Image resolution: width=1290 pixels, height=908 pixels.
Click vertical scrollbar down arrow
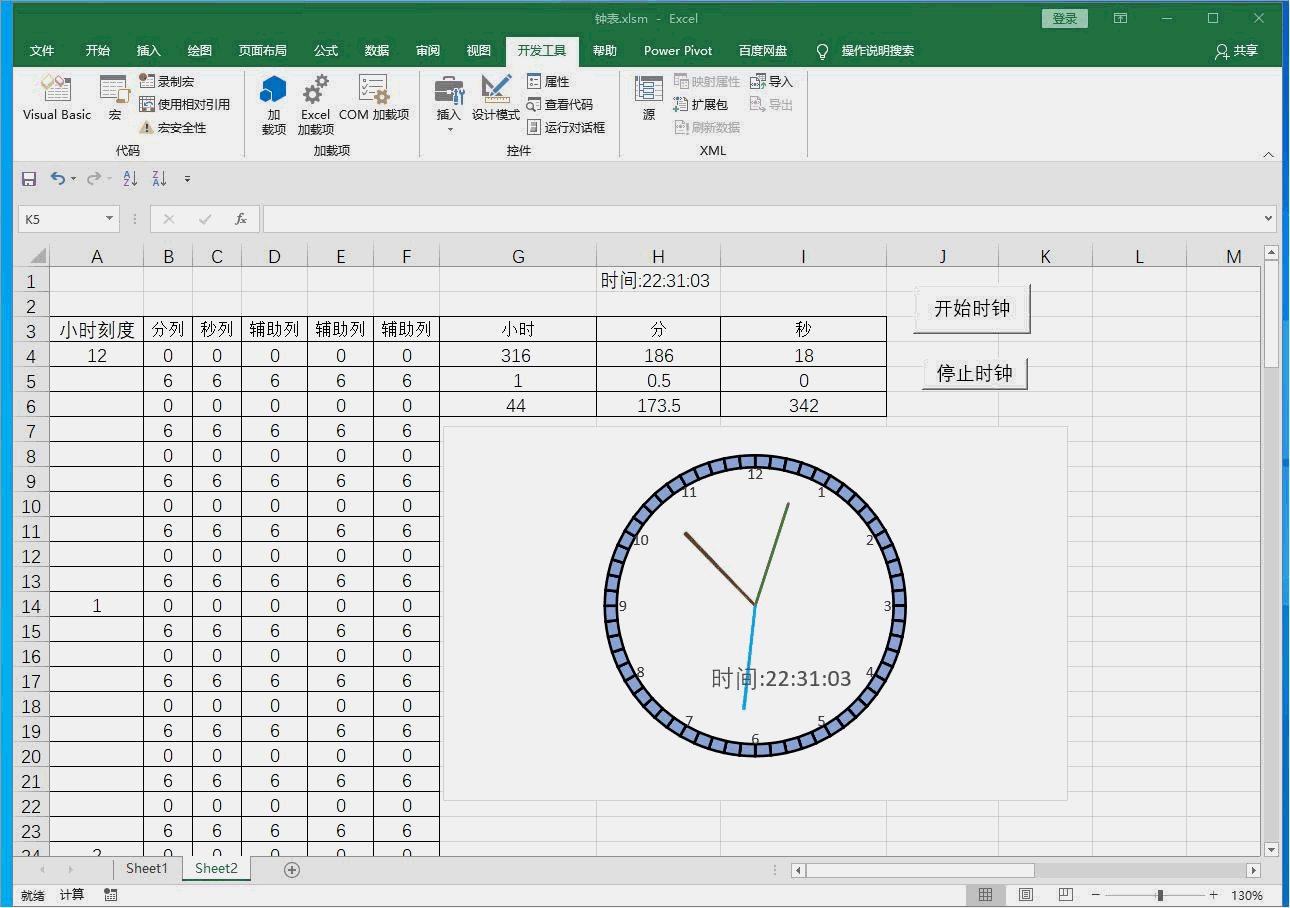[1272, 850]
